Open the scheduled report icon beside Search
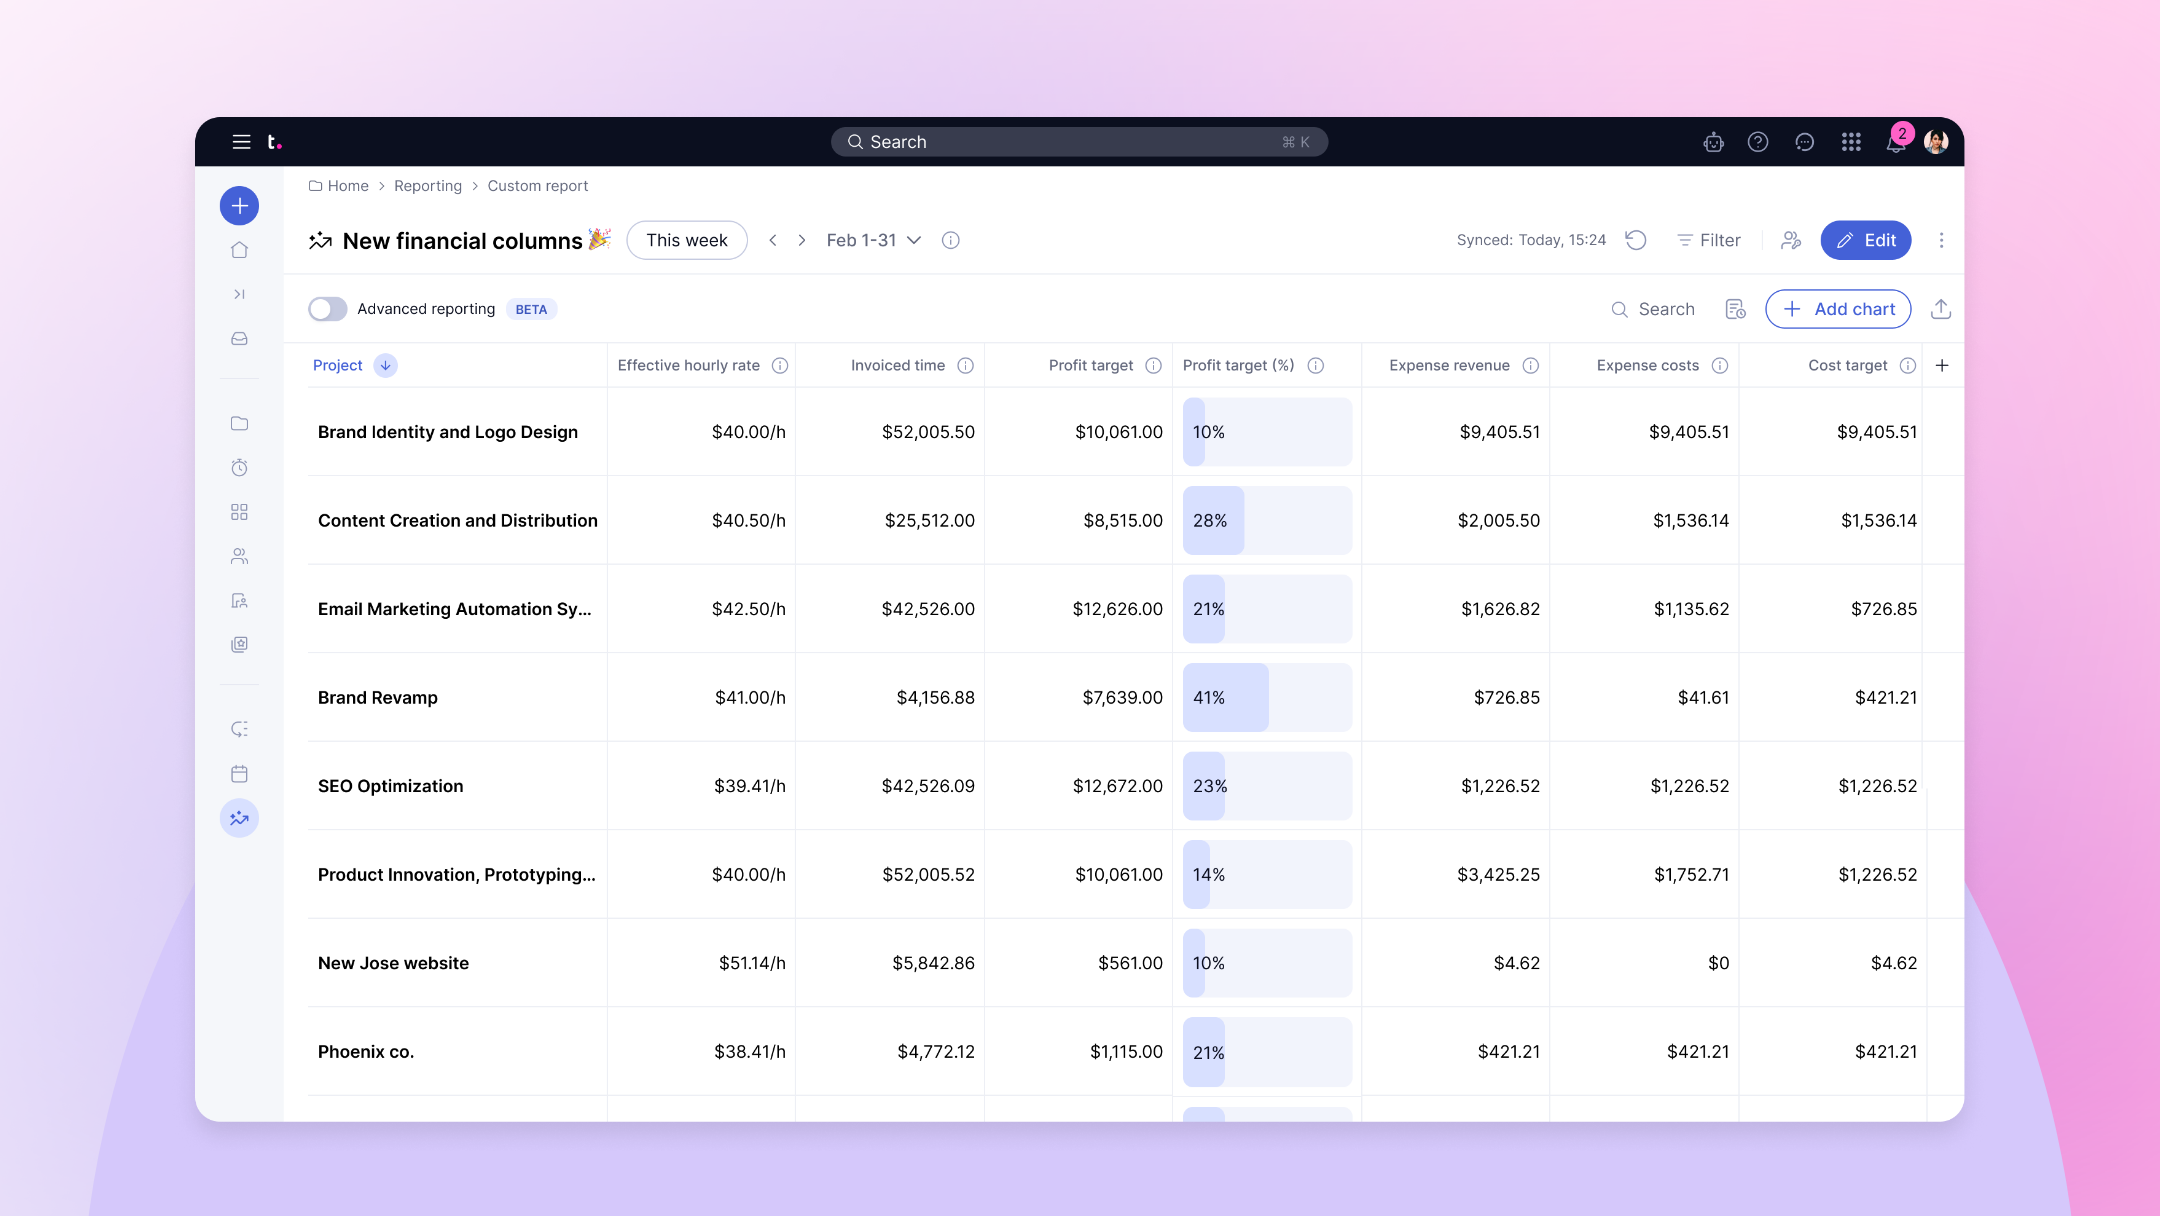This screenshot has width=2160, height=1216. (x=1736, y=309)
